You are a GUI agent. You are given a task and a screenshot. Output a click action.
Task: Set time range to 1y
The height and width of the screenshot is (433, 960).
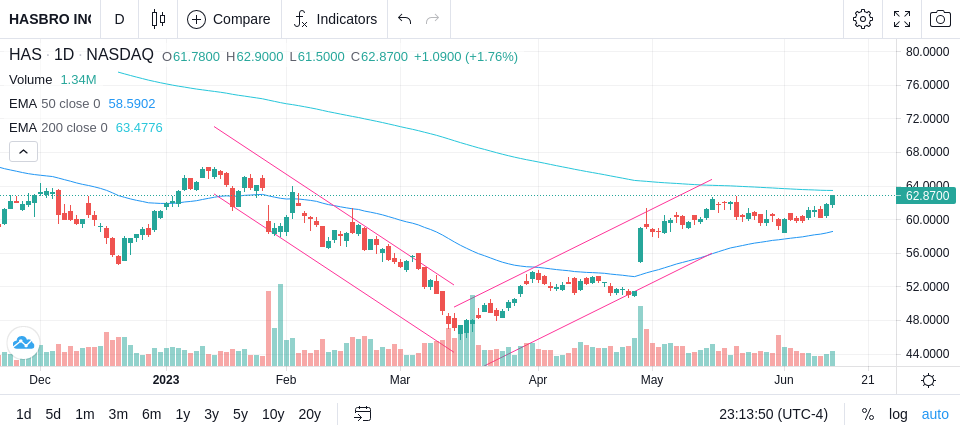click(182, 415)
